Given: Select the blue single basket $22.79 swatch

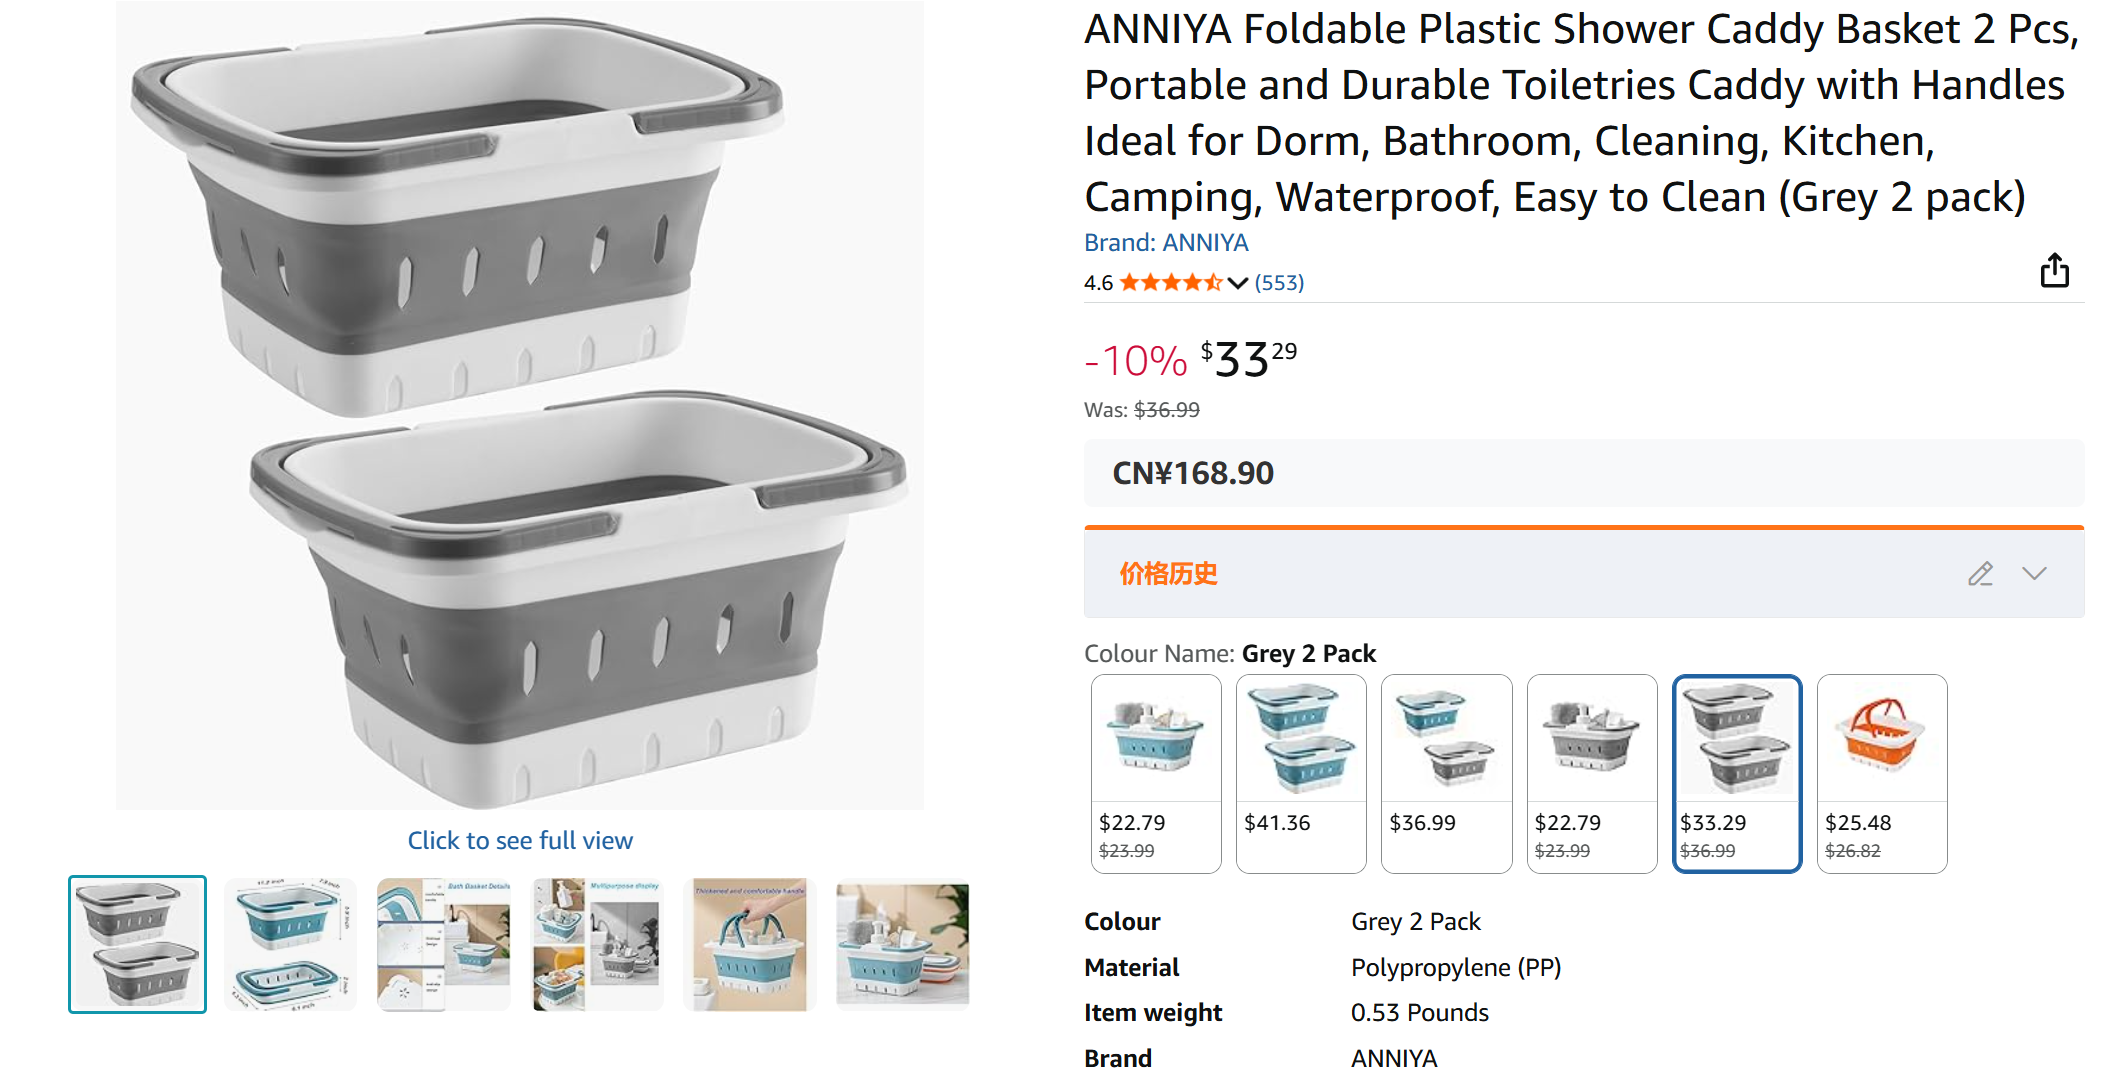Looking at the screenshot, I should pyautogui.click(x=1156, y=773).
